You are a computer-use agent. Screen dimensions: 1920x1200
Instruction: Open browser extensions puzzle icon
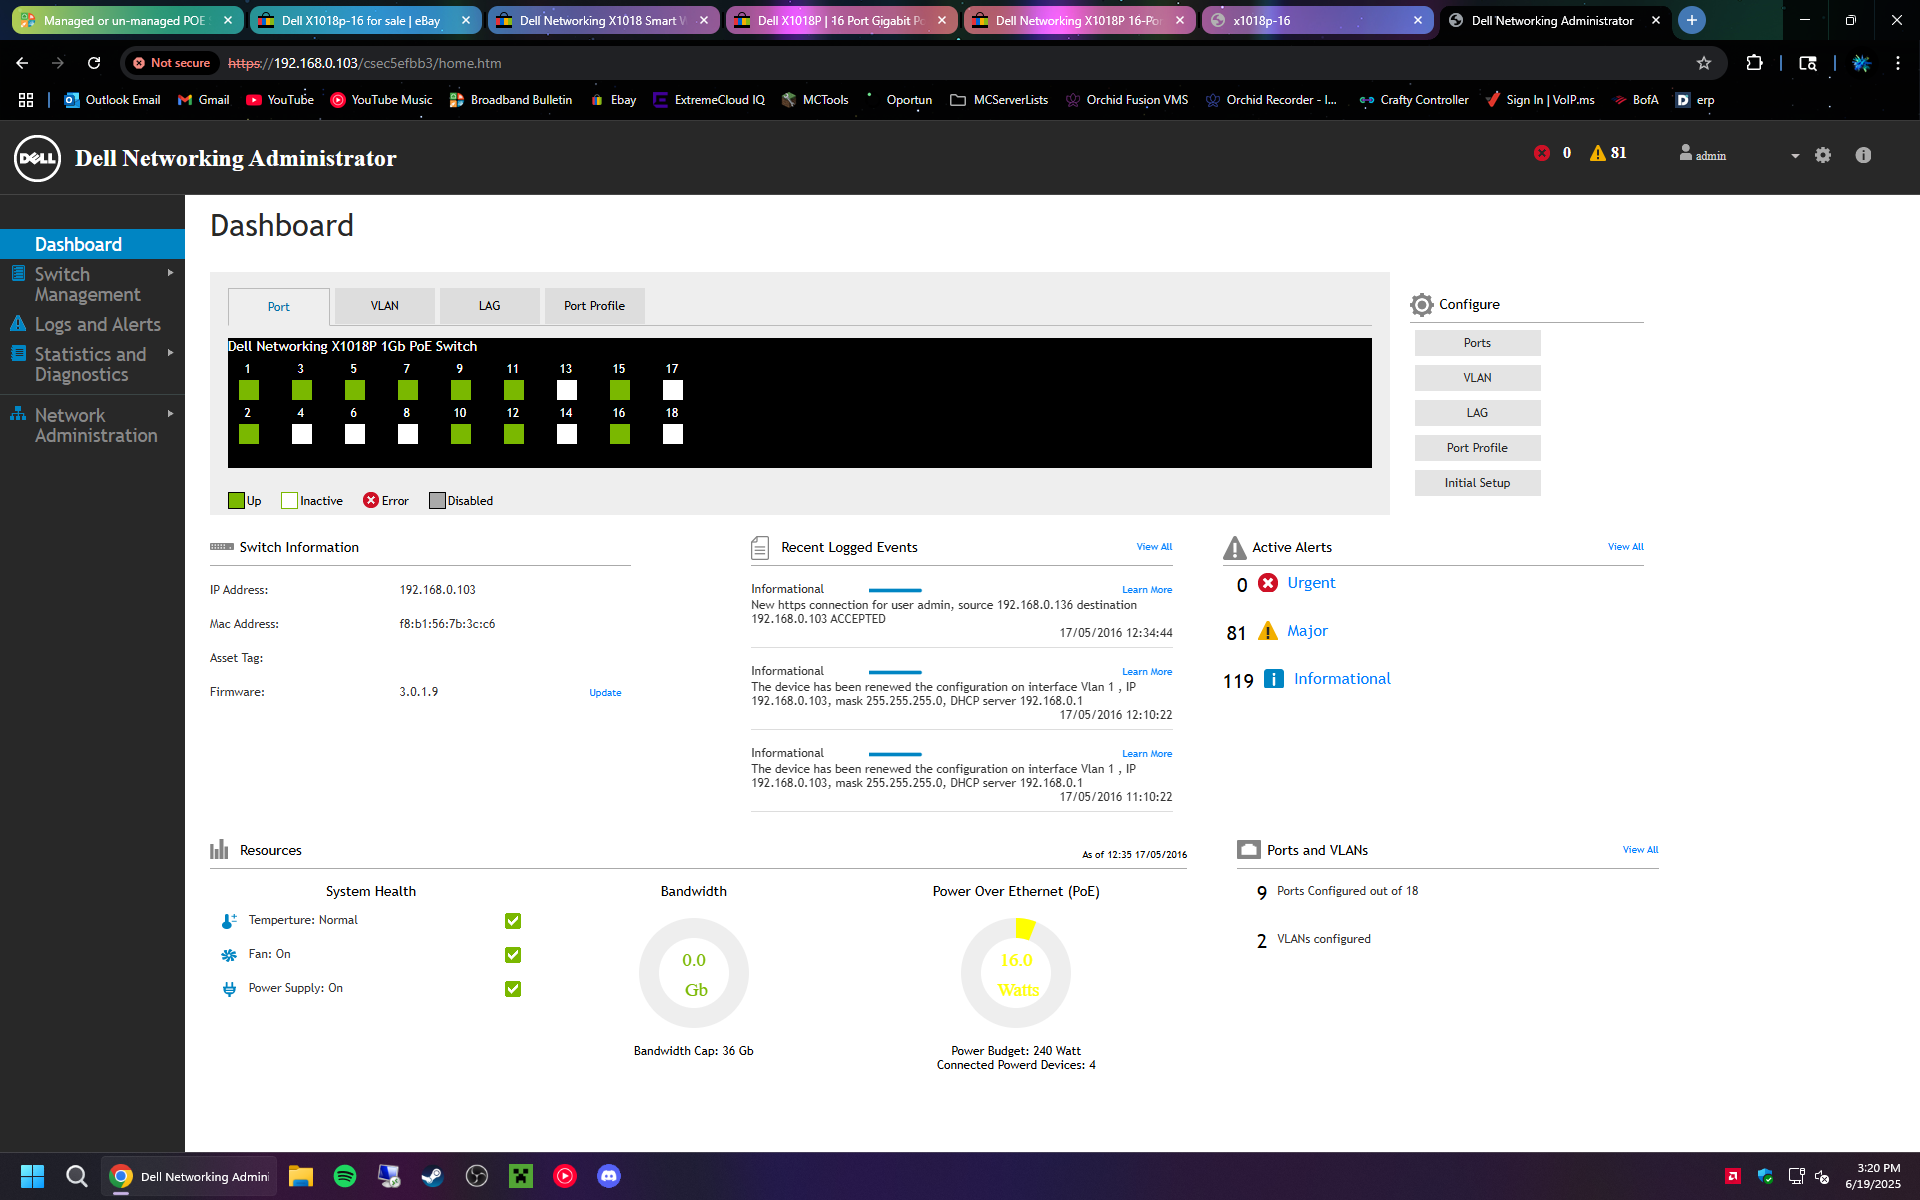tap(1754, 63)
